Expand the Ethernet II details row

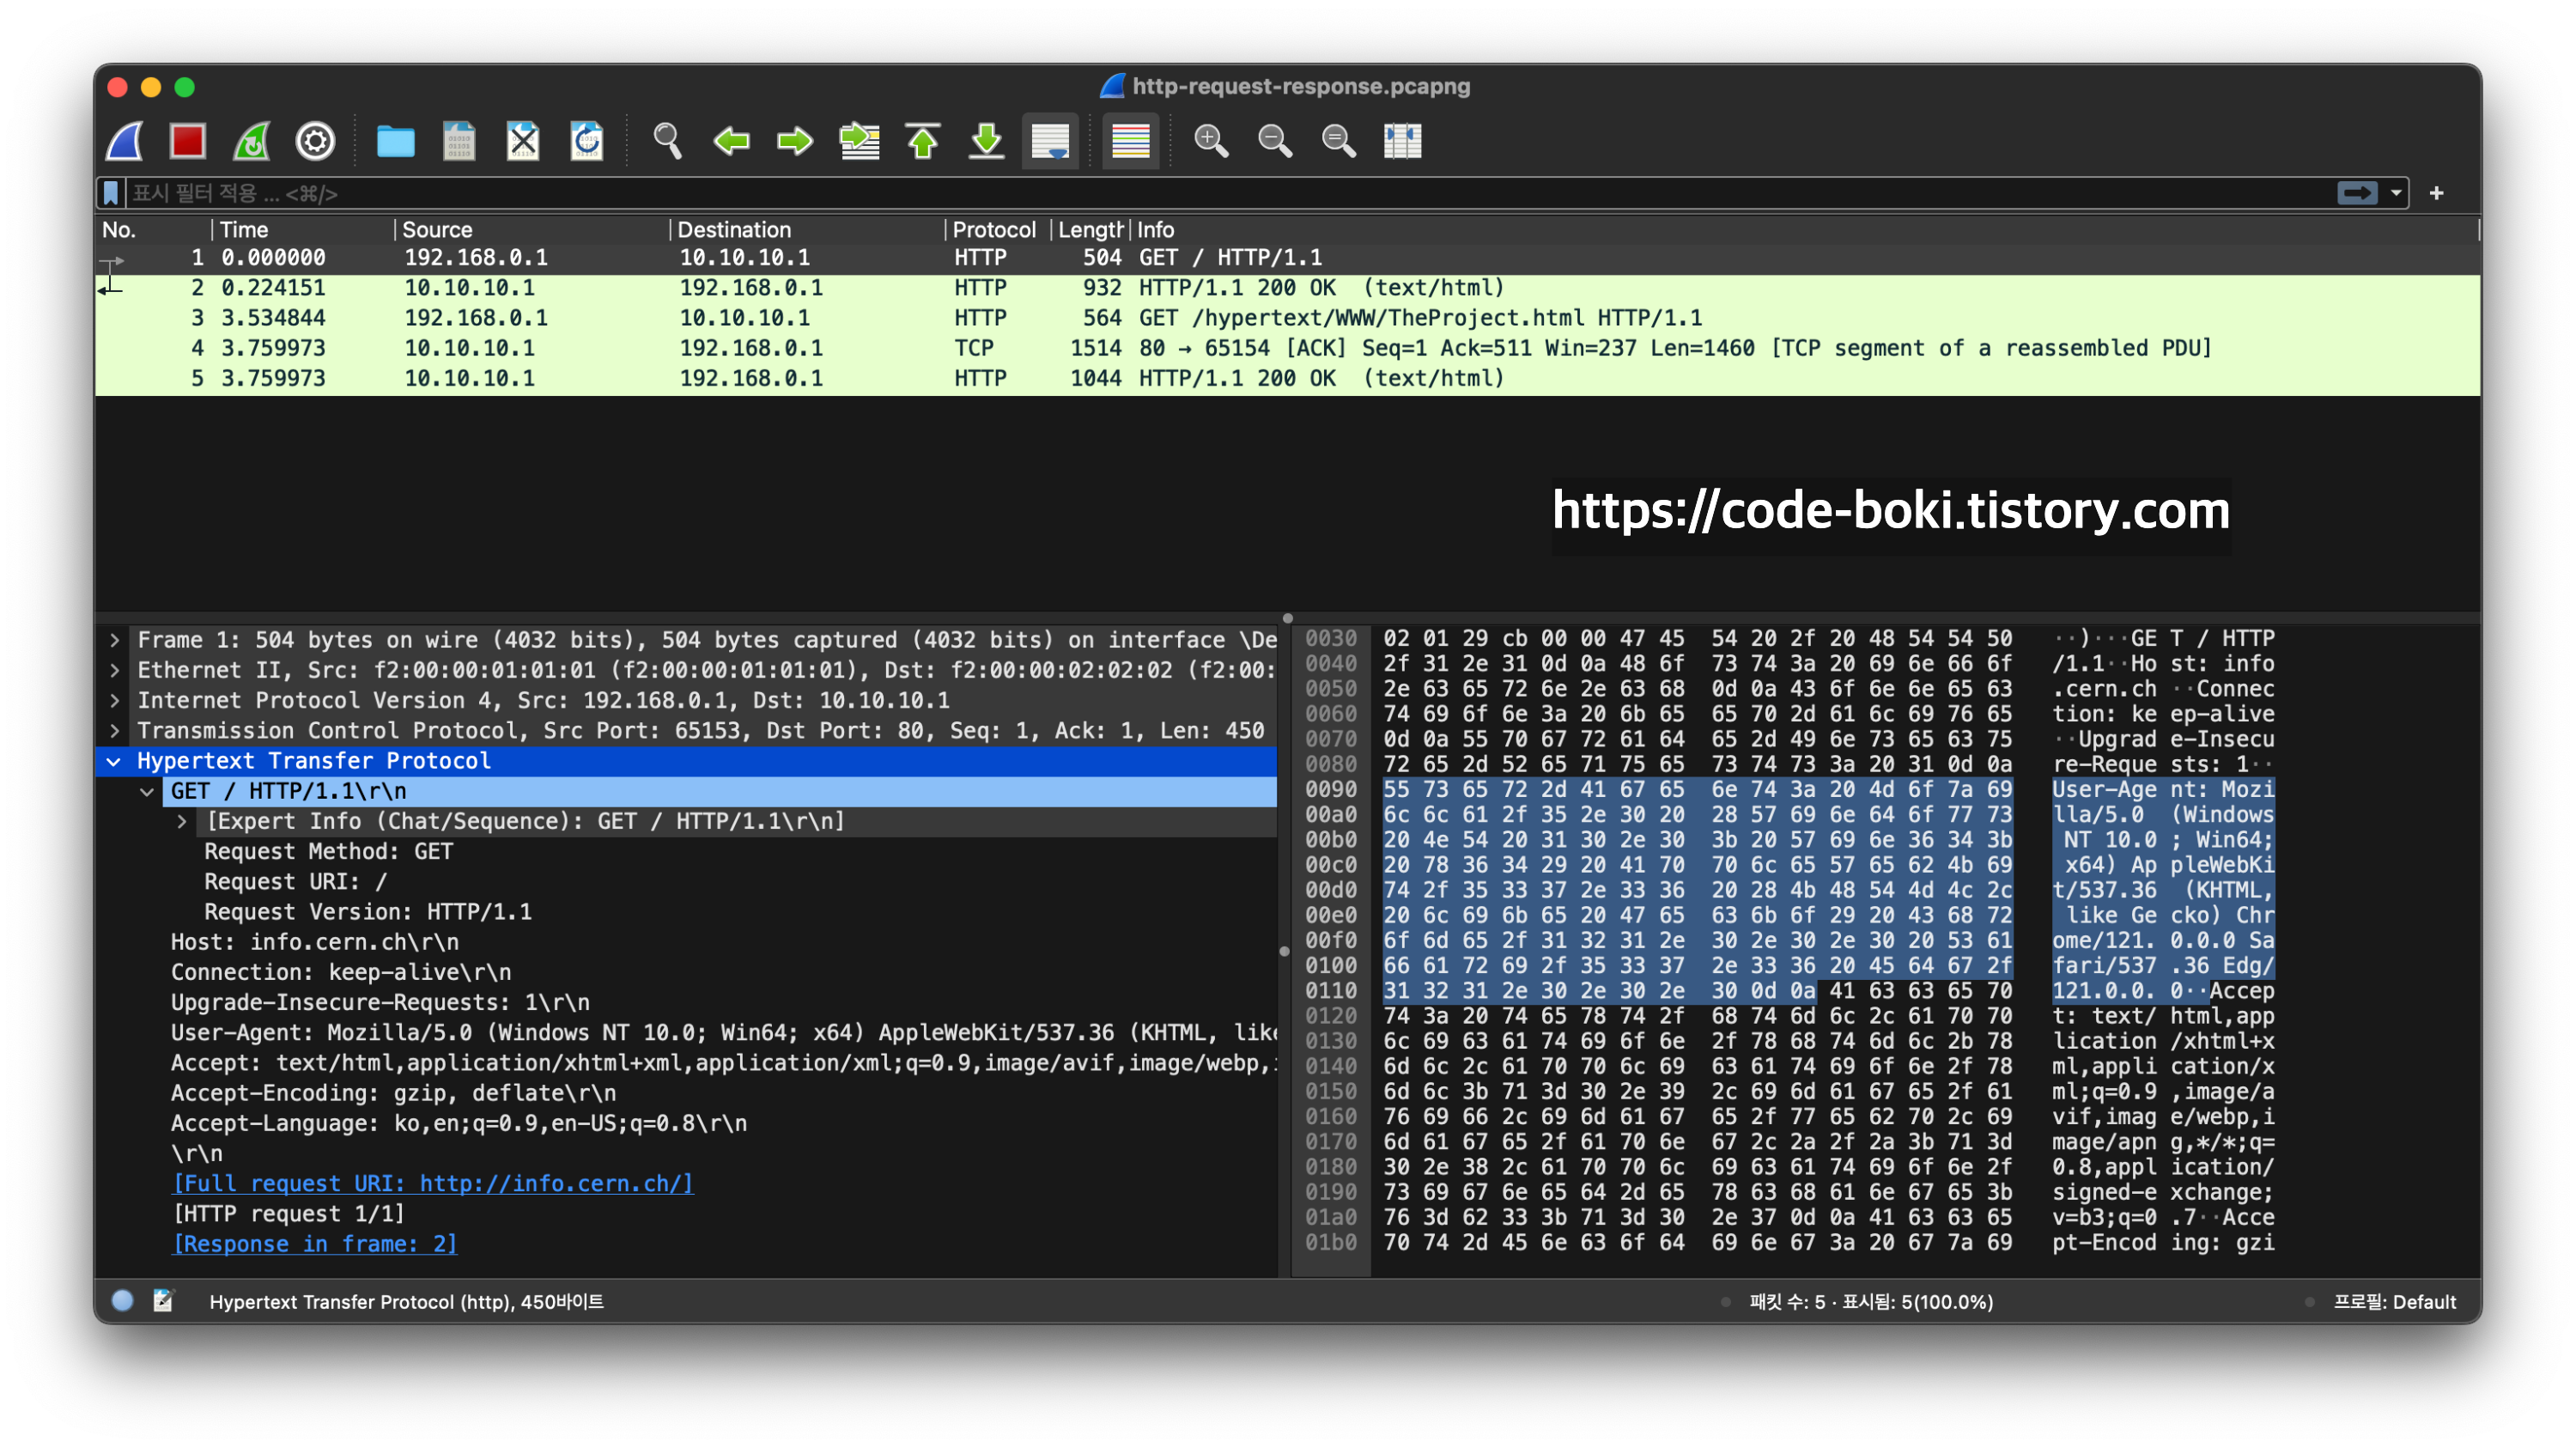pos(114,670)
